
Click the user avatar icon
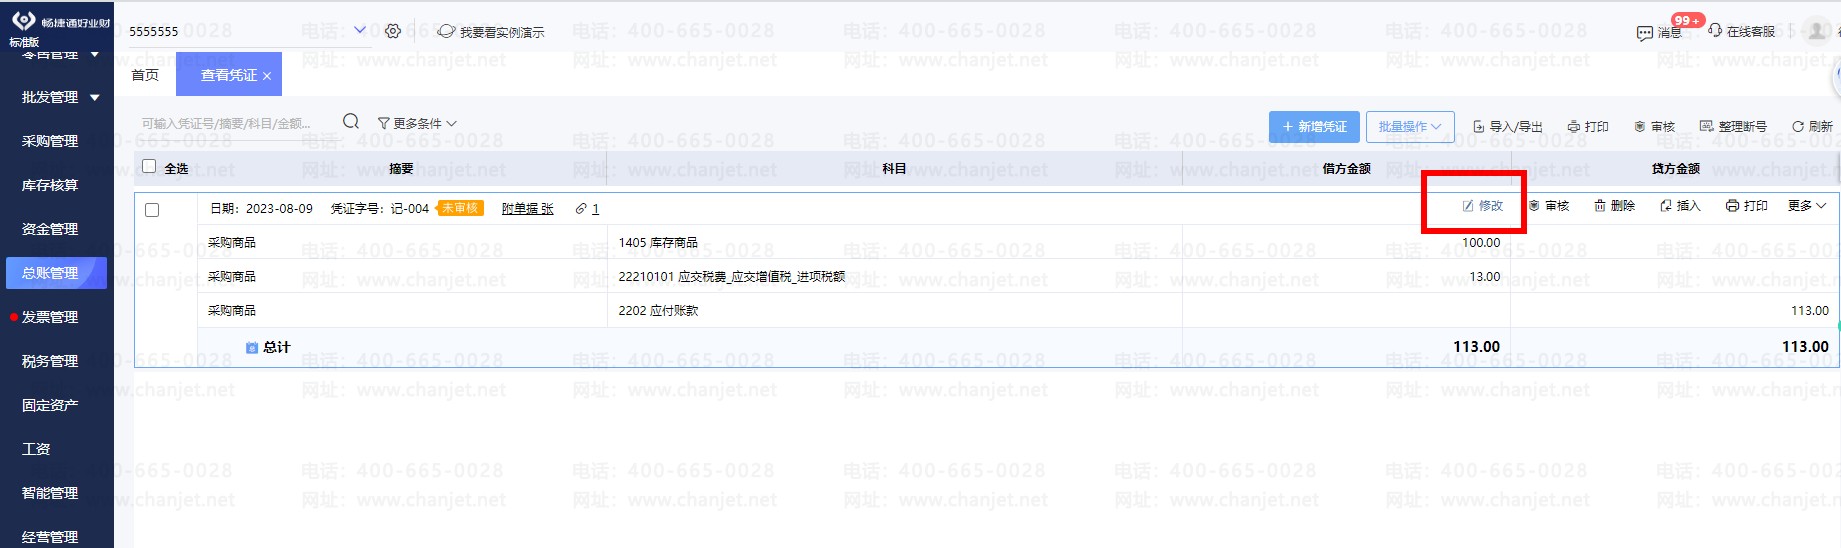[x=1817, y=31]
